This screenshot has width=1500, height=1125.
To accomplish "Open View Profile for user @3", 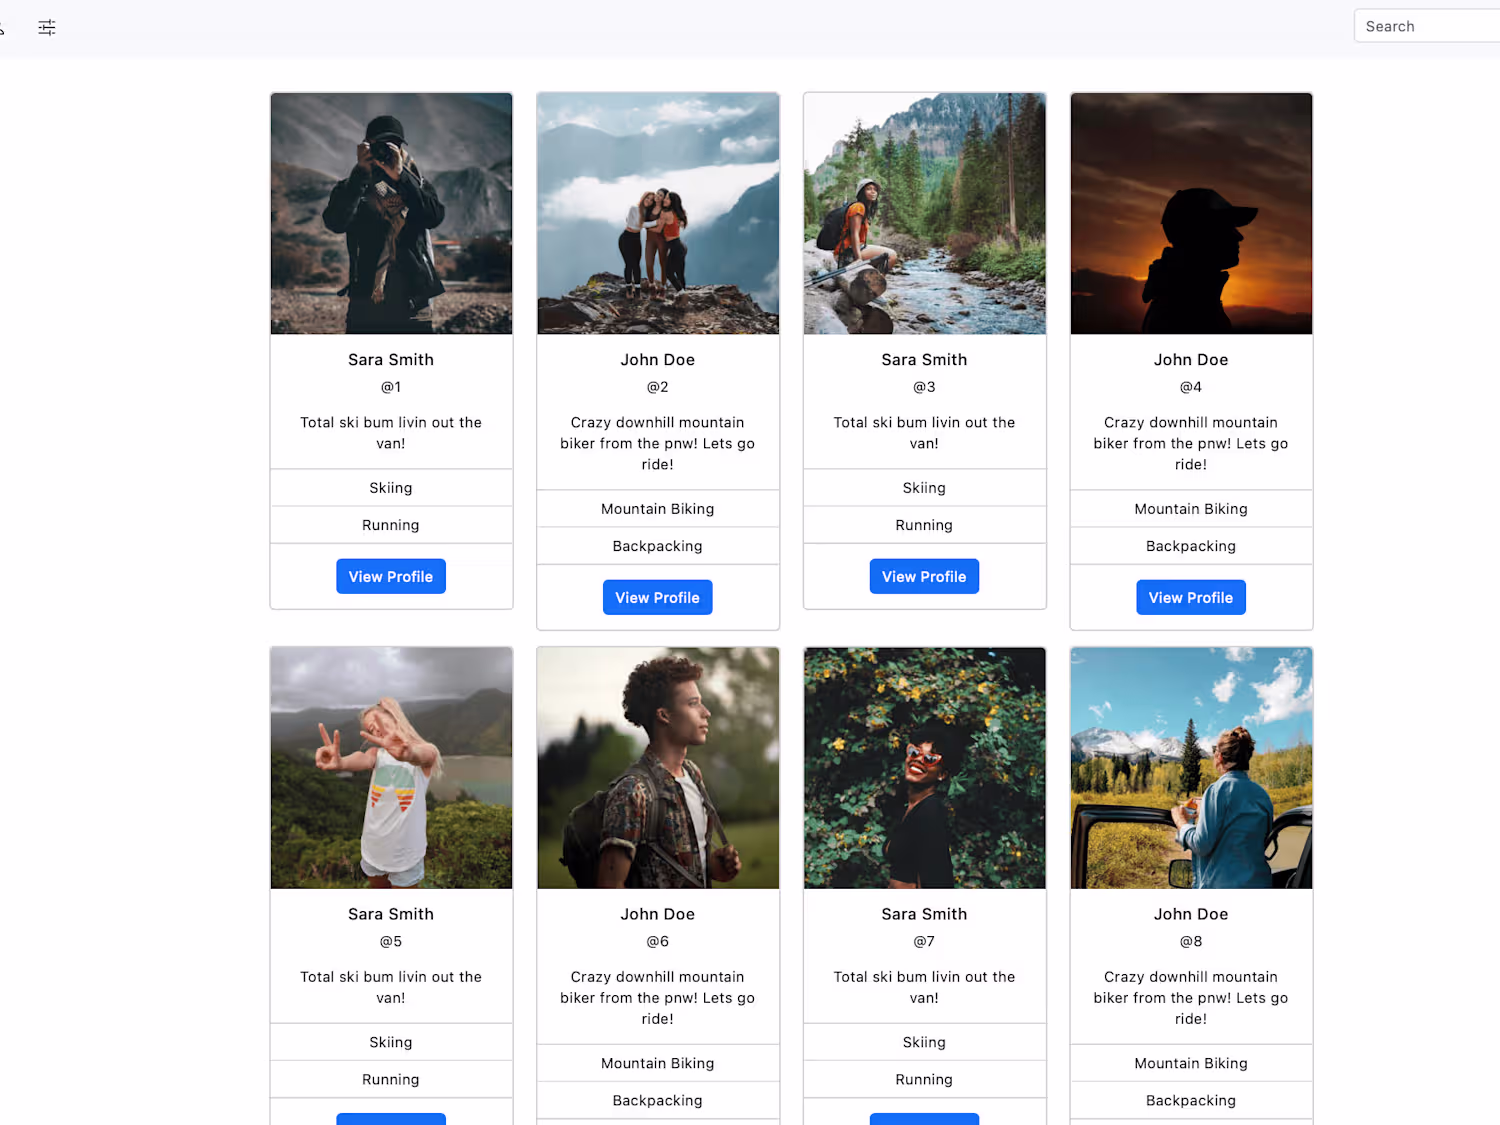I will [x=924, y=576].
